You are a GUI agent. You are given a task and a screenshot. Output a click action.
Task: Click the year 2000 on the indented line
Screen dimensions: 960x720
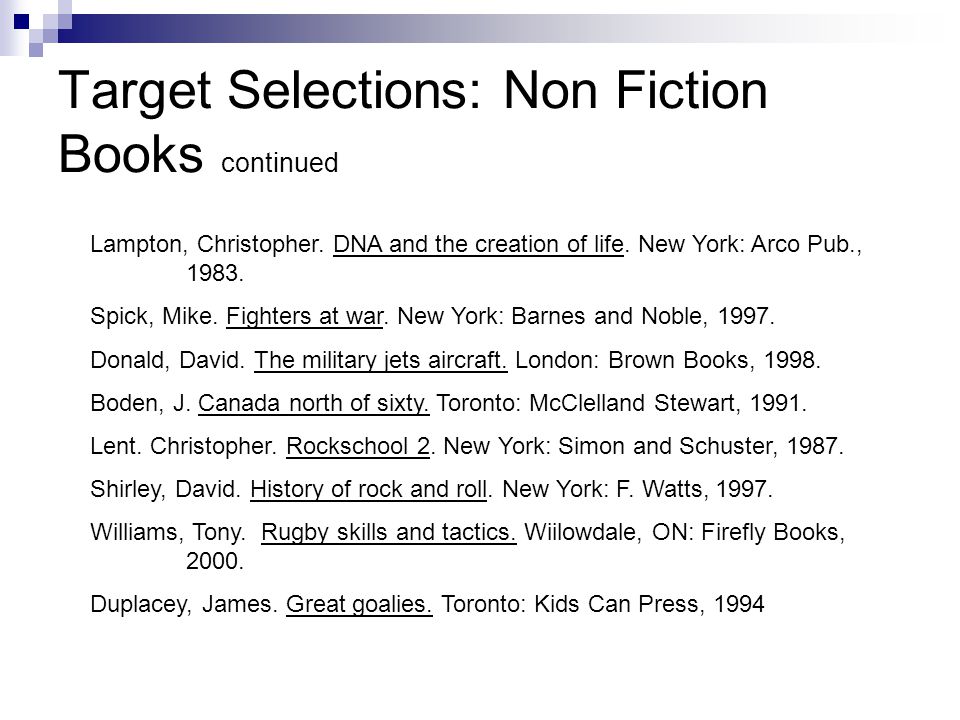[x=215, y=561]
